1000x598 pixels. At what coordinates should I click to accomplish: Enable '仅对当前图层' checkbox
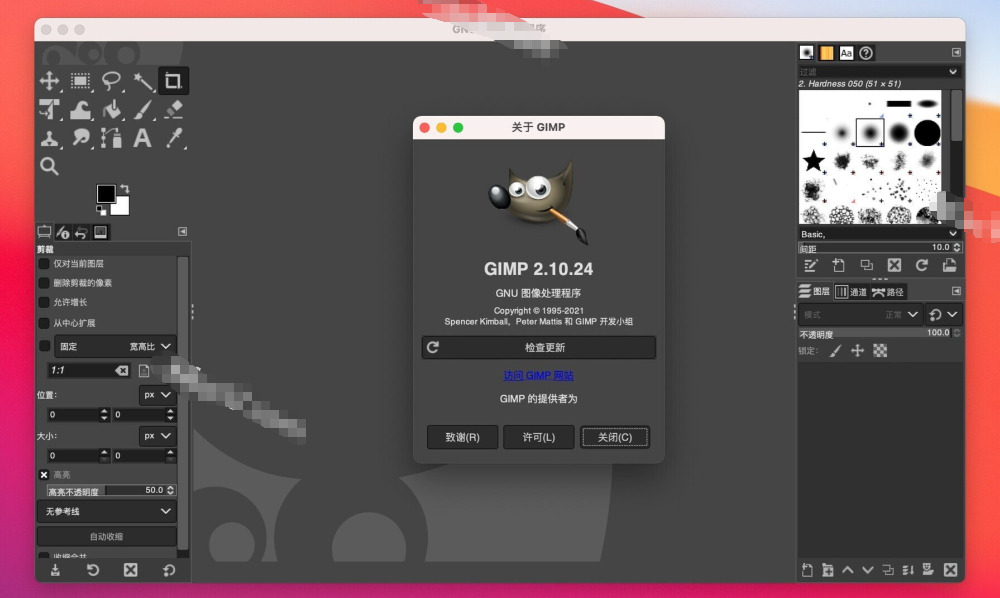(x=44, y=264)
